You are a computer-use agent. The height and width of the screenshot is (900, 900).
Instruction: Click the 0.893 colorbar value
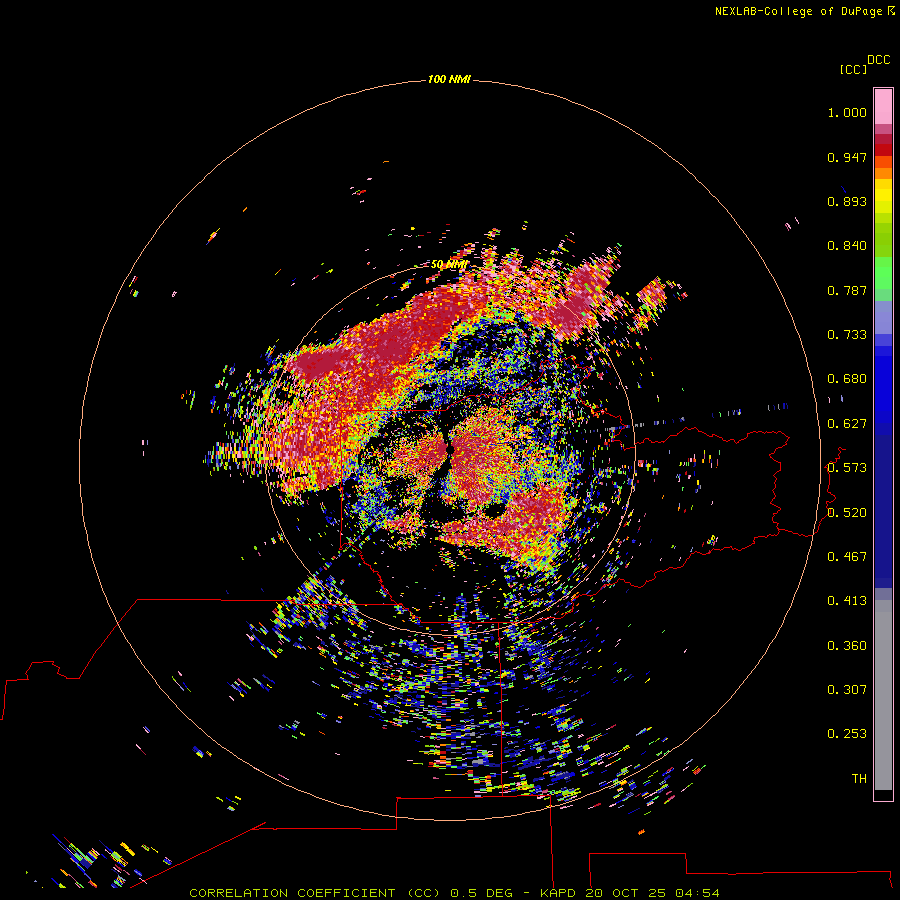click(847, 201)
